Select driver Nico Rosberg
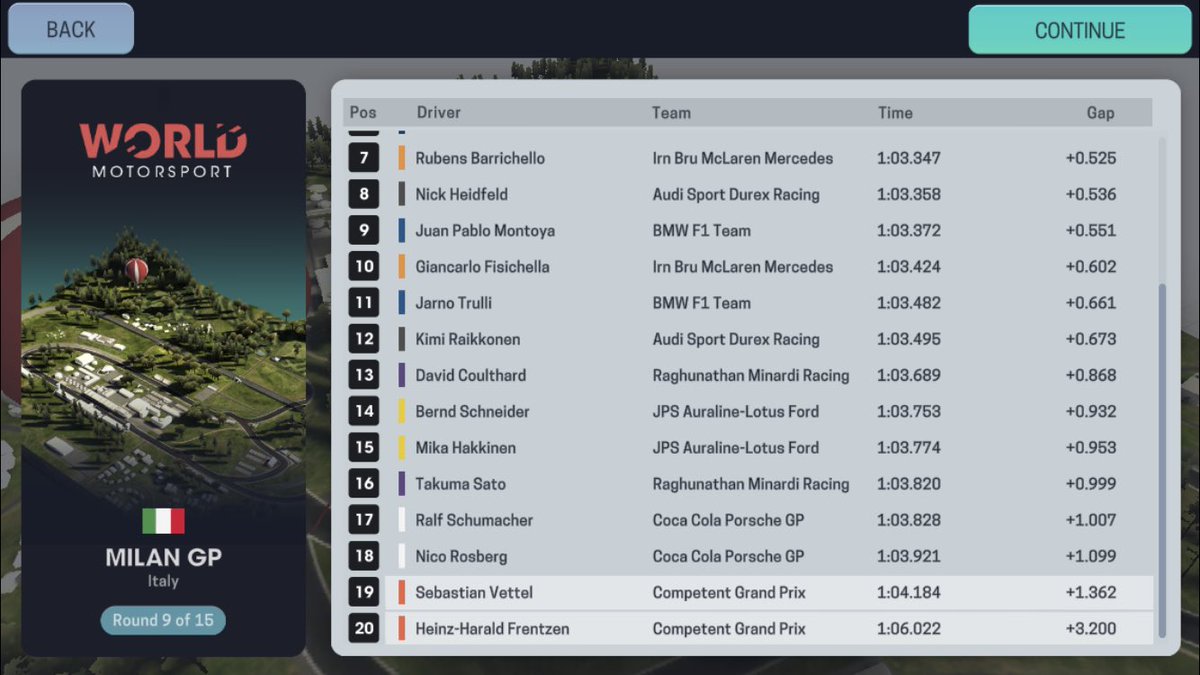The width and height of the screenshot is (1200, 675). point(461,556)
